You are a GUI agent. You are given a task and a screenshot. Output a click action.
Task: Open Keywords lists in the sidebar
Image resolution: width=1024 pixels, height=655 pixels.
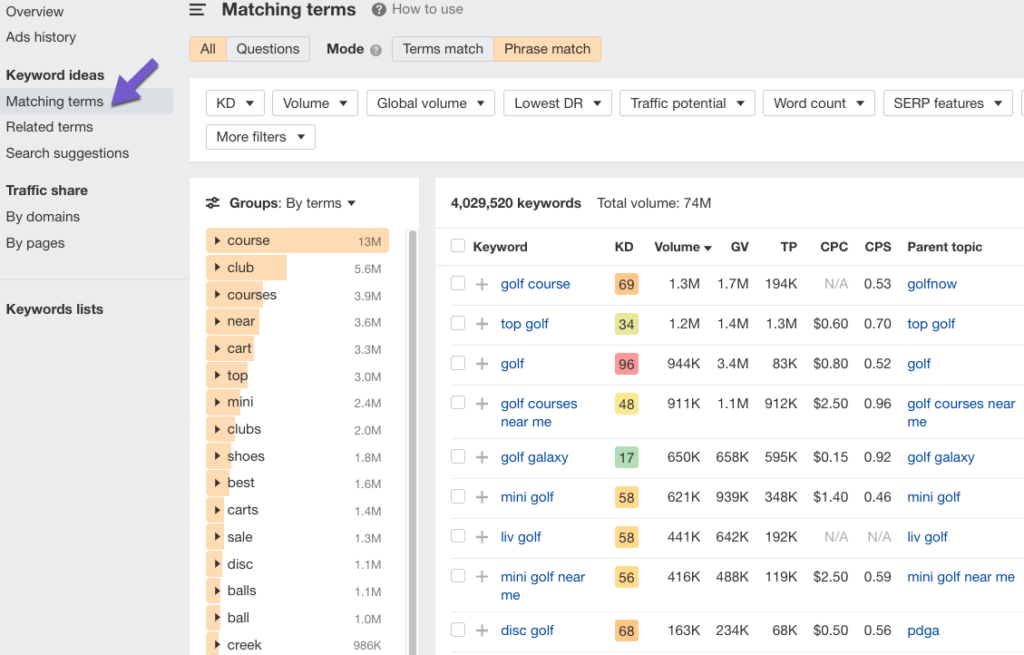(x=55, y=309)
